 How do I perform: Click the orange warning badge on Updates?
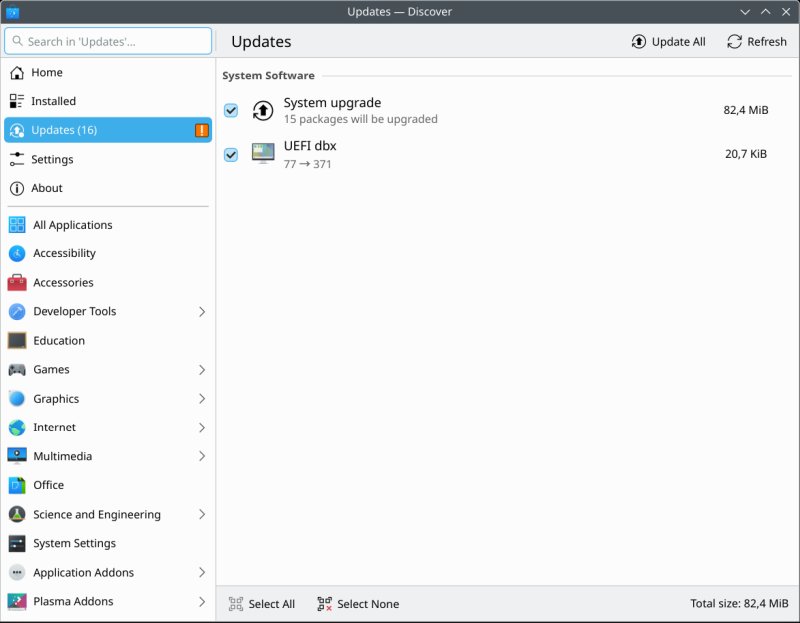pyautogui.click(x=202, y=130)
